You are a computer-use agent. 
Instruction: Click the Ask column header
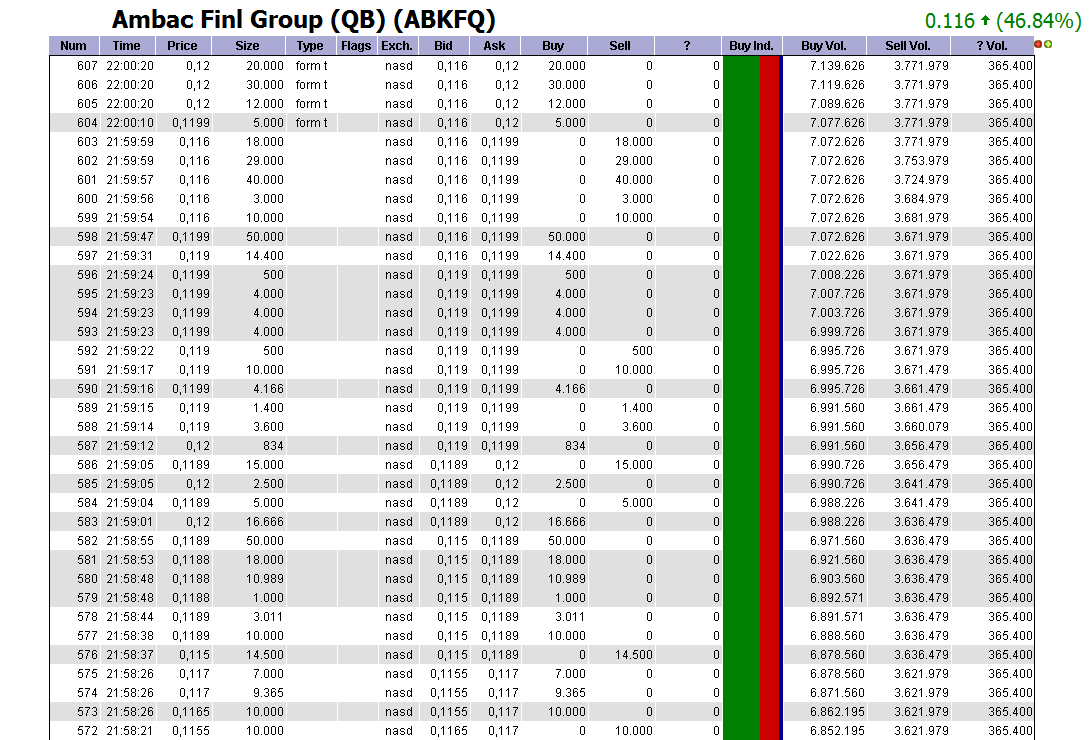pos(494,45)
